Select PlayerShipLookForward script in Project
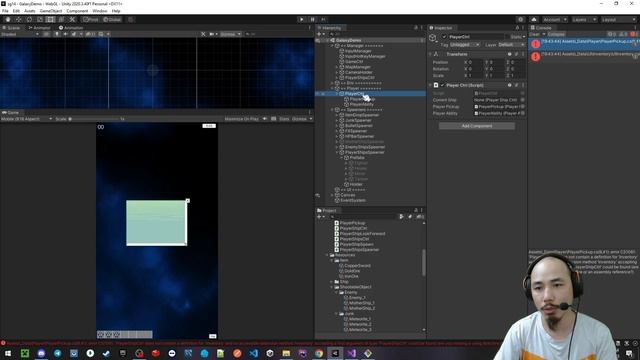Image resolution: width=640 pixels, height=360 pixels. pyautogui.click(x=362, y=234)
